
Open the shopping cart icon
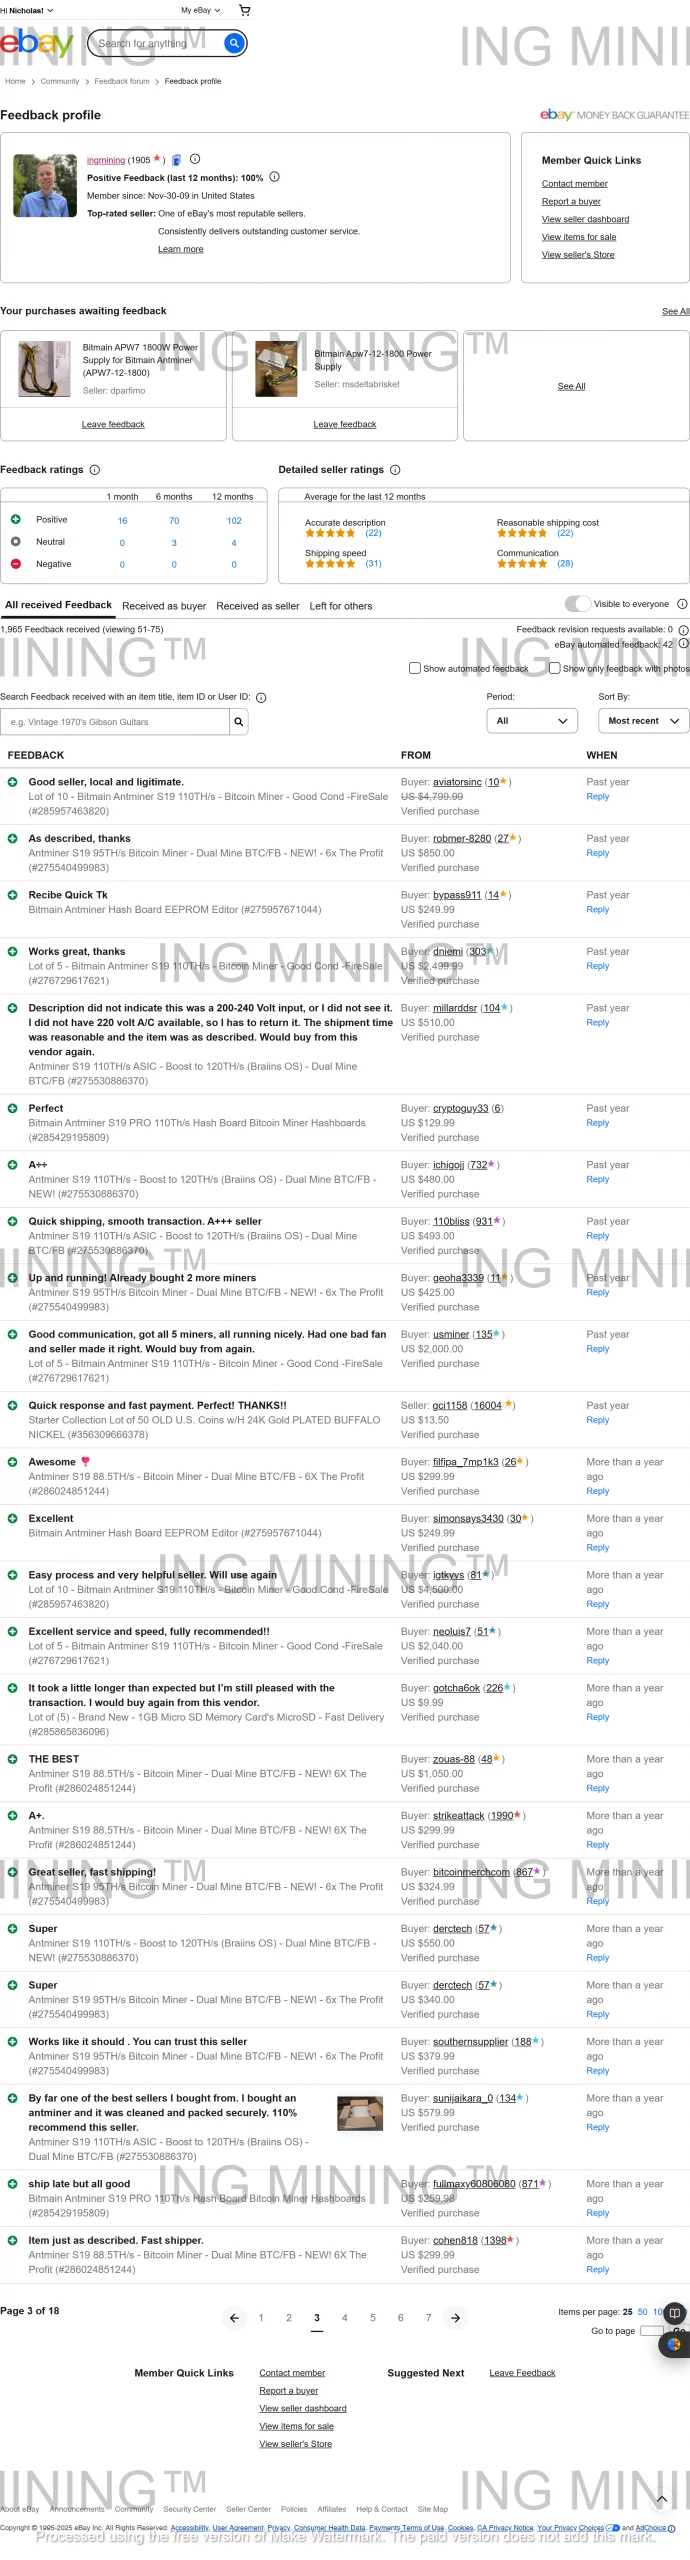(x=245, y=10)
